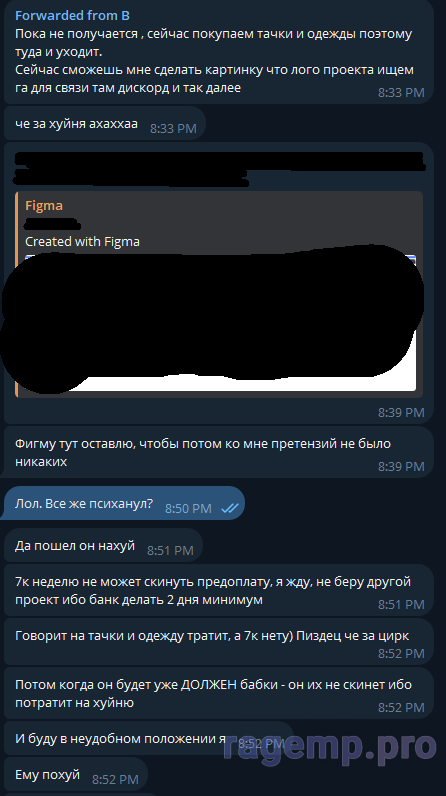The image size is (446, 796).
Task: Click the message "Говорит на тачки и одежду"
Action: [x=219, y=642]
